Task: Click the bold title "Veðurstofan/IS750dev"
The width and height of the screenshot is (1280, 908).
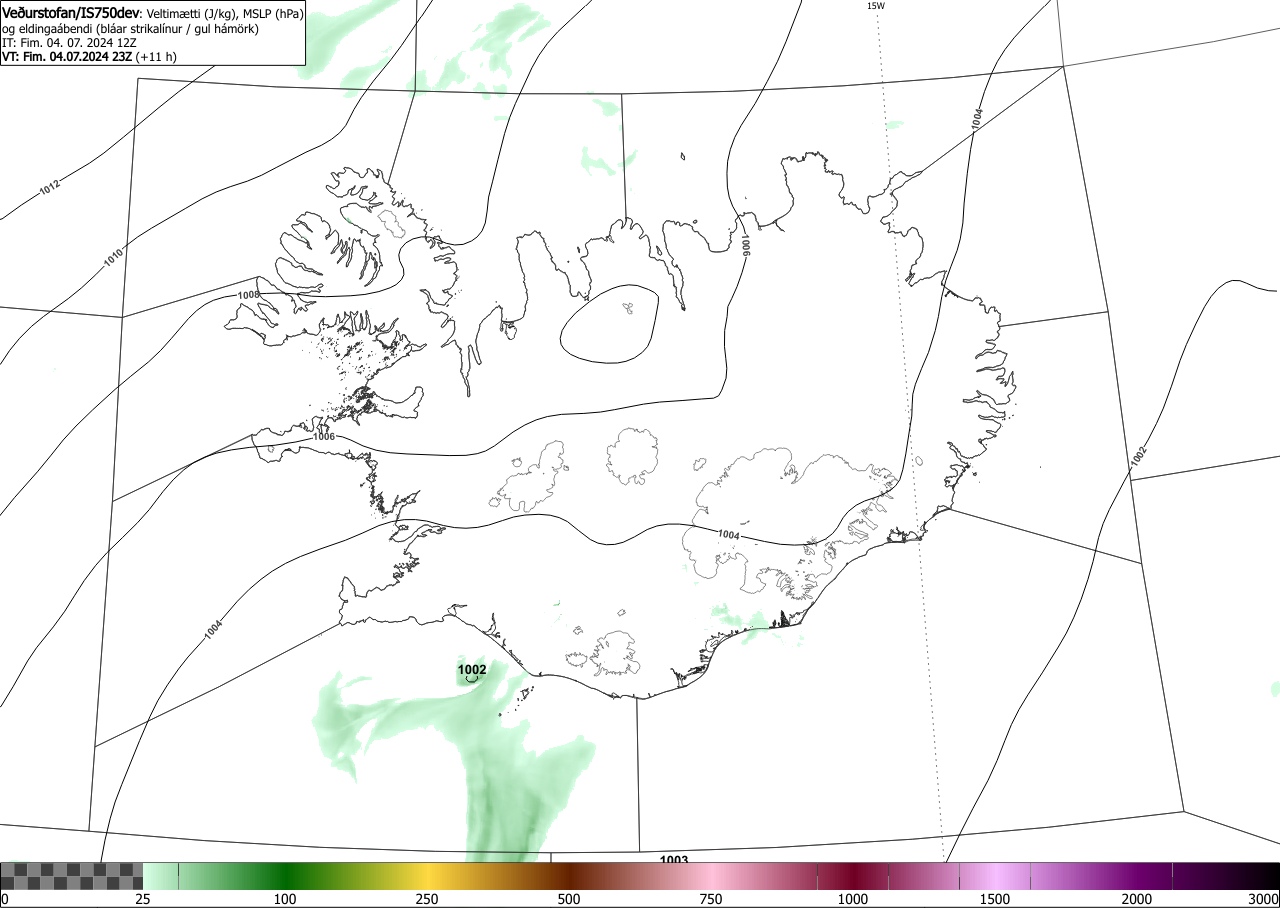Action: [x=72, y=13]
